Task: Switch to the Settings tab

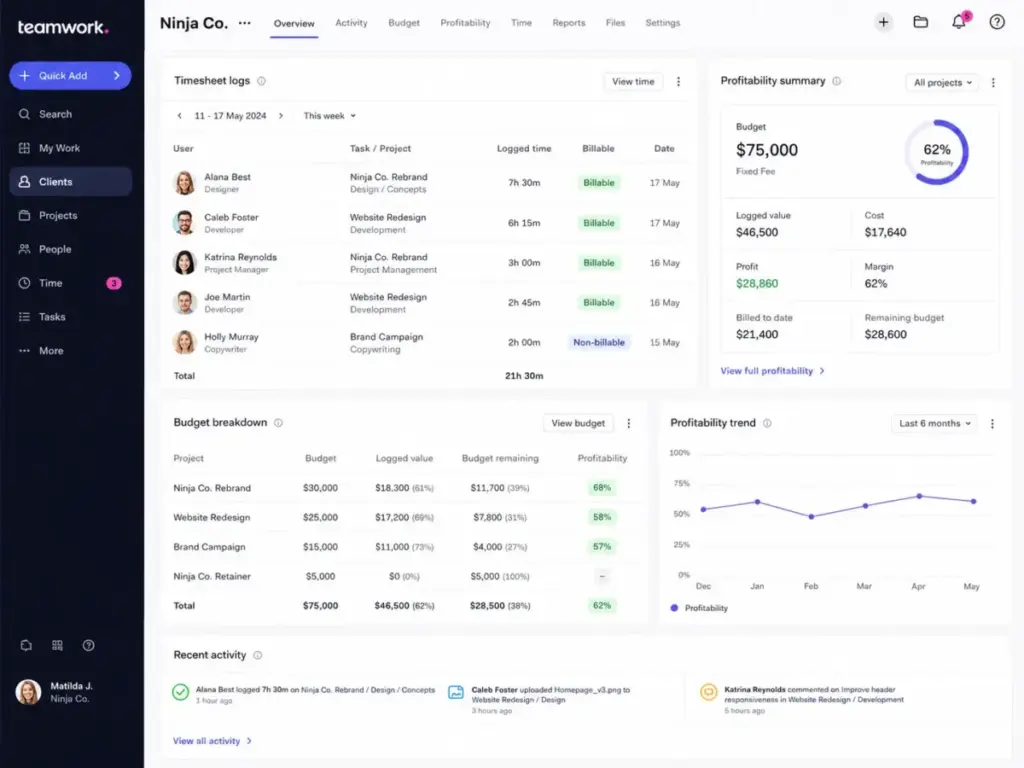Action: click(663, 23)
